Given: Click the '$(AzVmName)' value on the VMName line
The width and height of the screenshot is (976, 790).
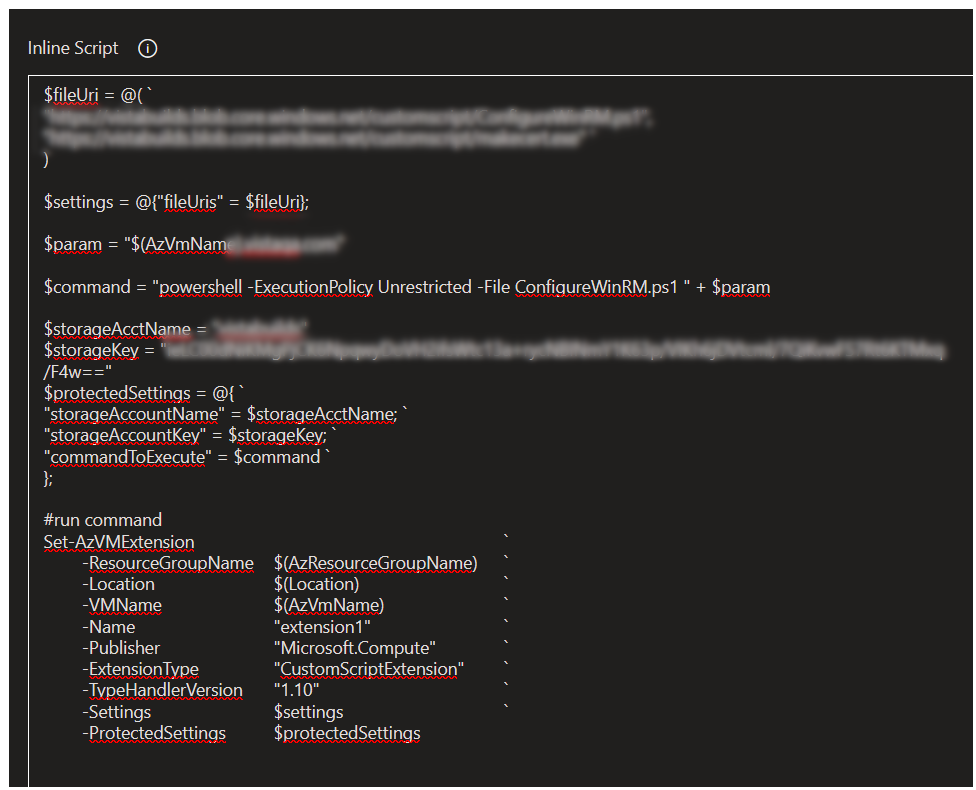Looking at the screenshot, I should pos(329,606).
